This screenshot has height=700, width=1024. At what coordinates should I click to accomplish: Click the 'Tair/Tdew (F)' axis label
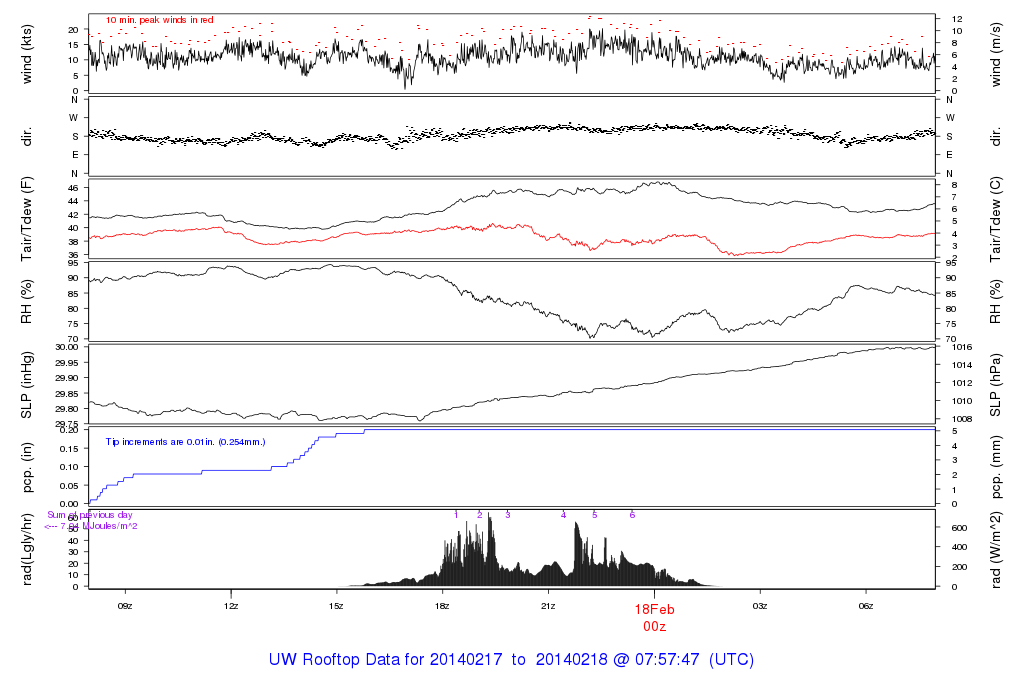click(x=27, y=219)
